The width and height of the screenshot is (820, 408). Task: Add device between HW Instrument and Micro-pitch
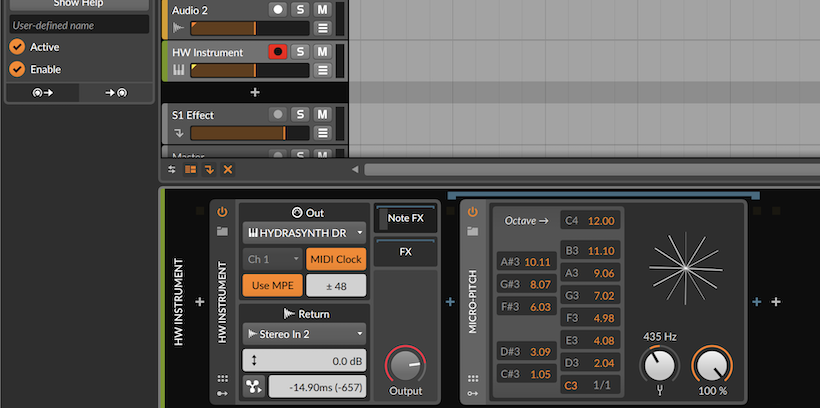(450, 302)
